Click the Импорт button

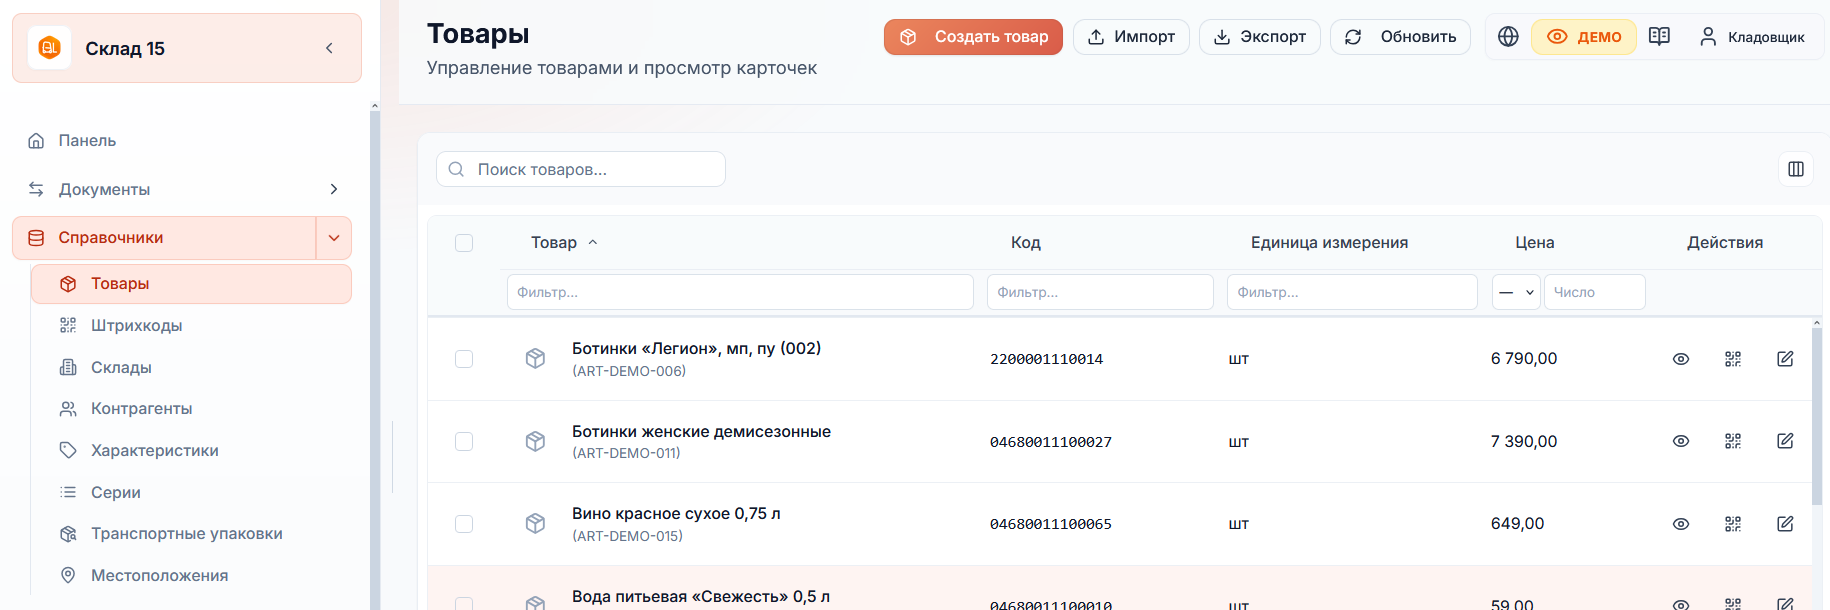[1131, 37]
